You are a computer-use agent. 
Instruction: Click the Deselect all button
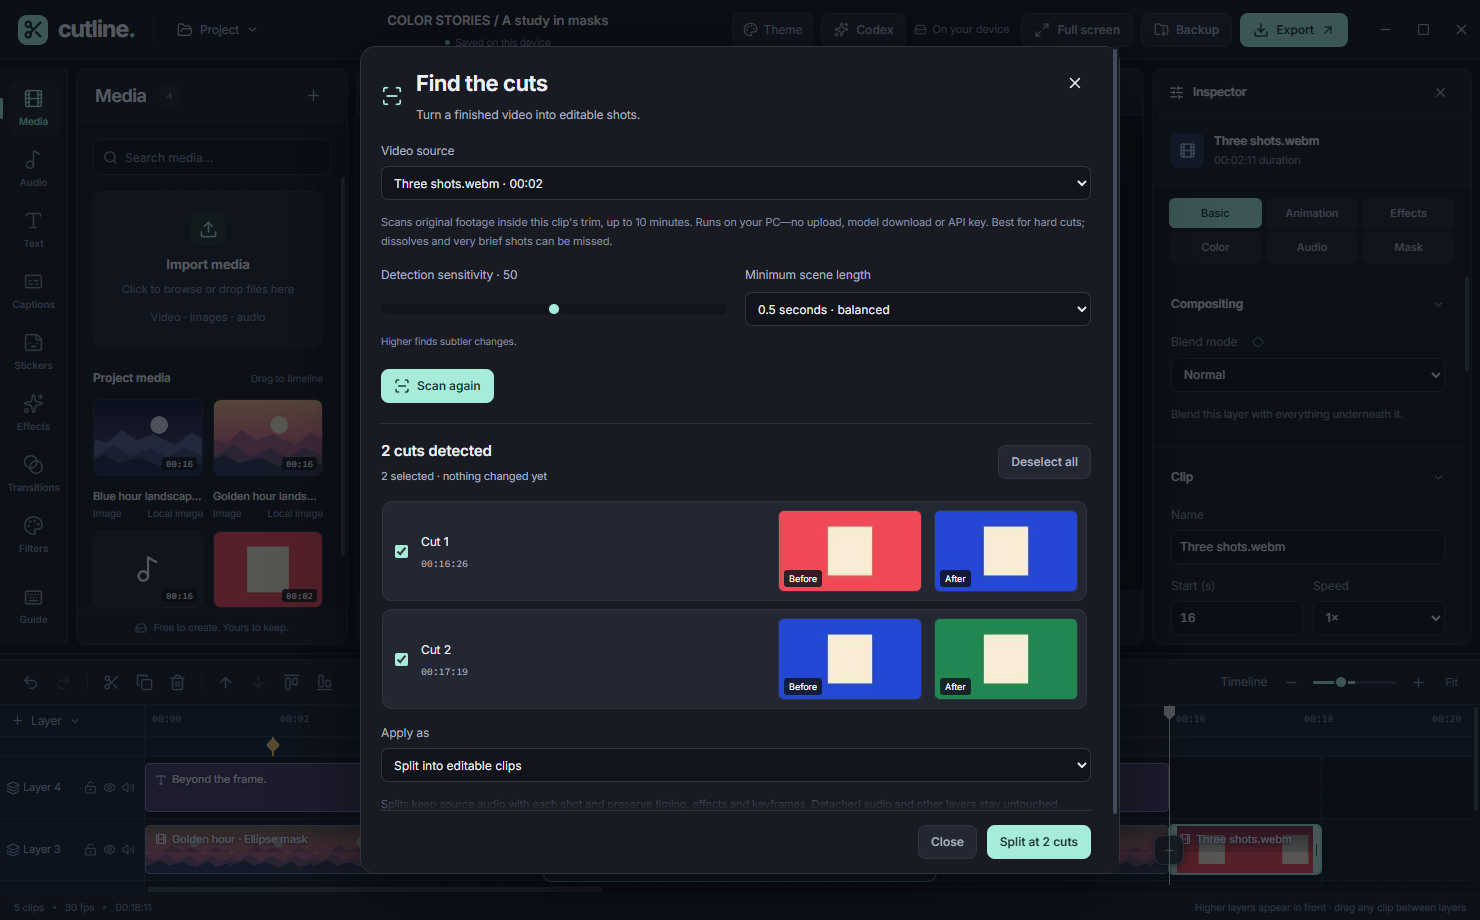[x=1044, y=462]
